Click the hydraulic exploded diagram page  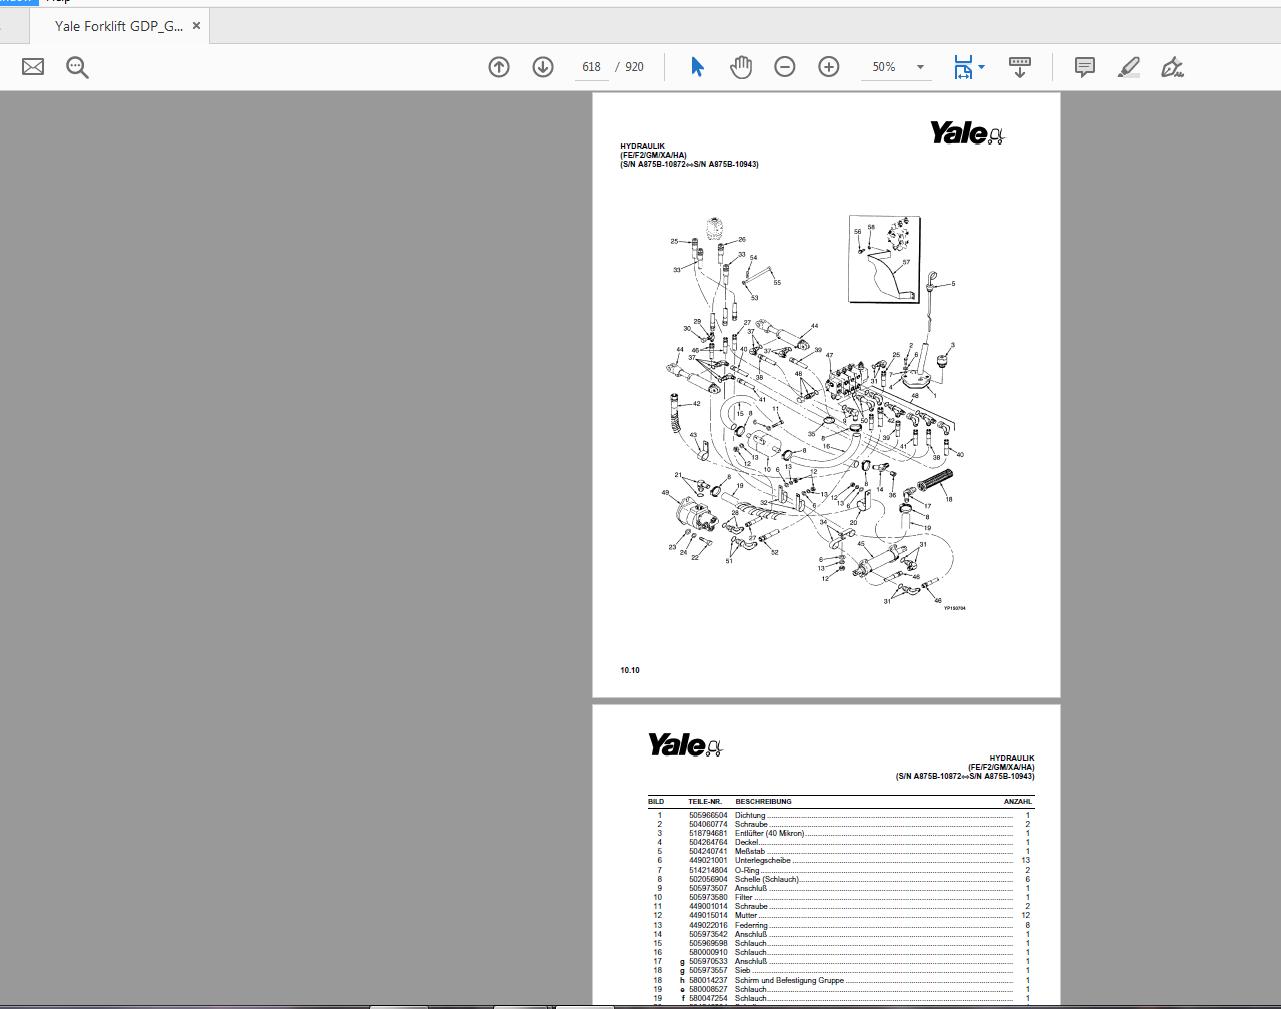(826, 395)
